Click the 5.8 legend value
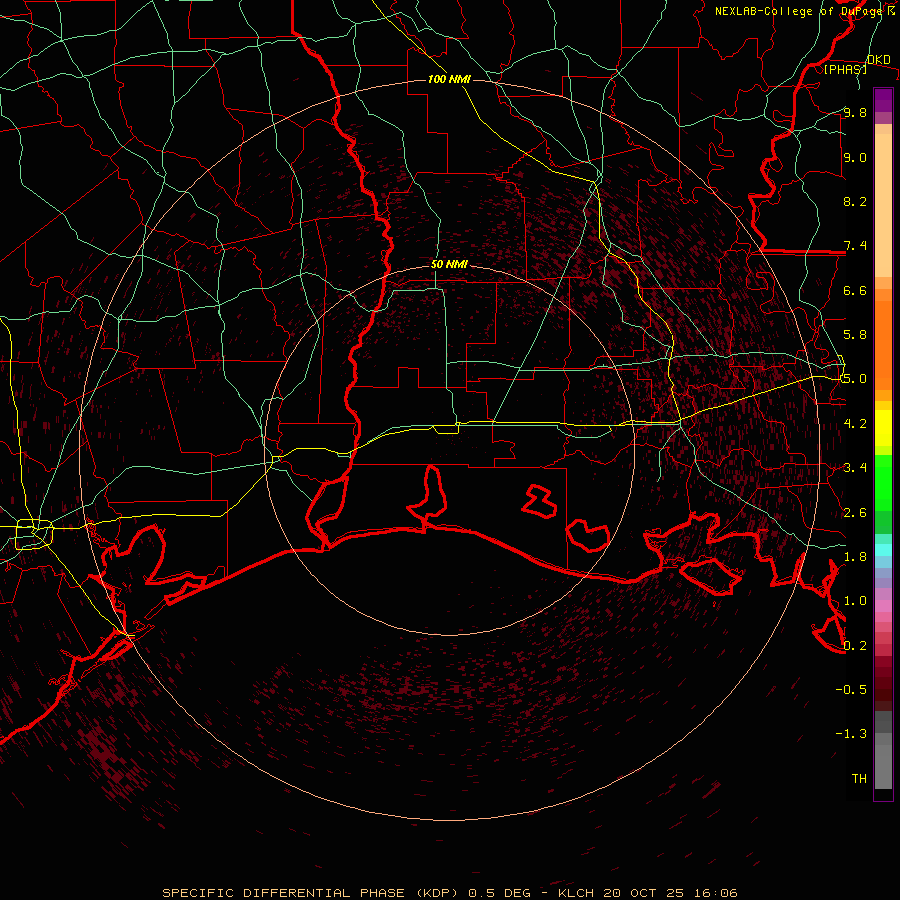The width and height of the screenshot is (900, 900). pos(855,334)
